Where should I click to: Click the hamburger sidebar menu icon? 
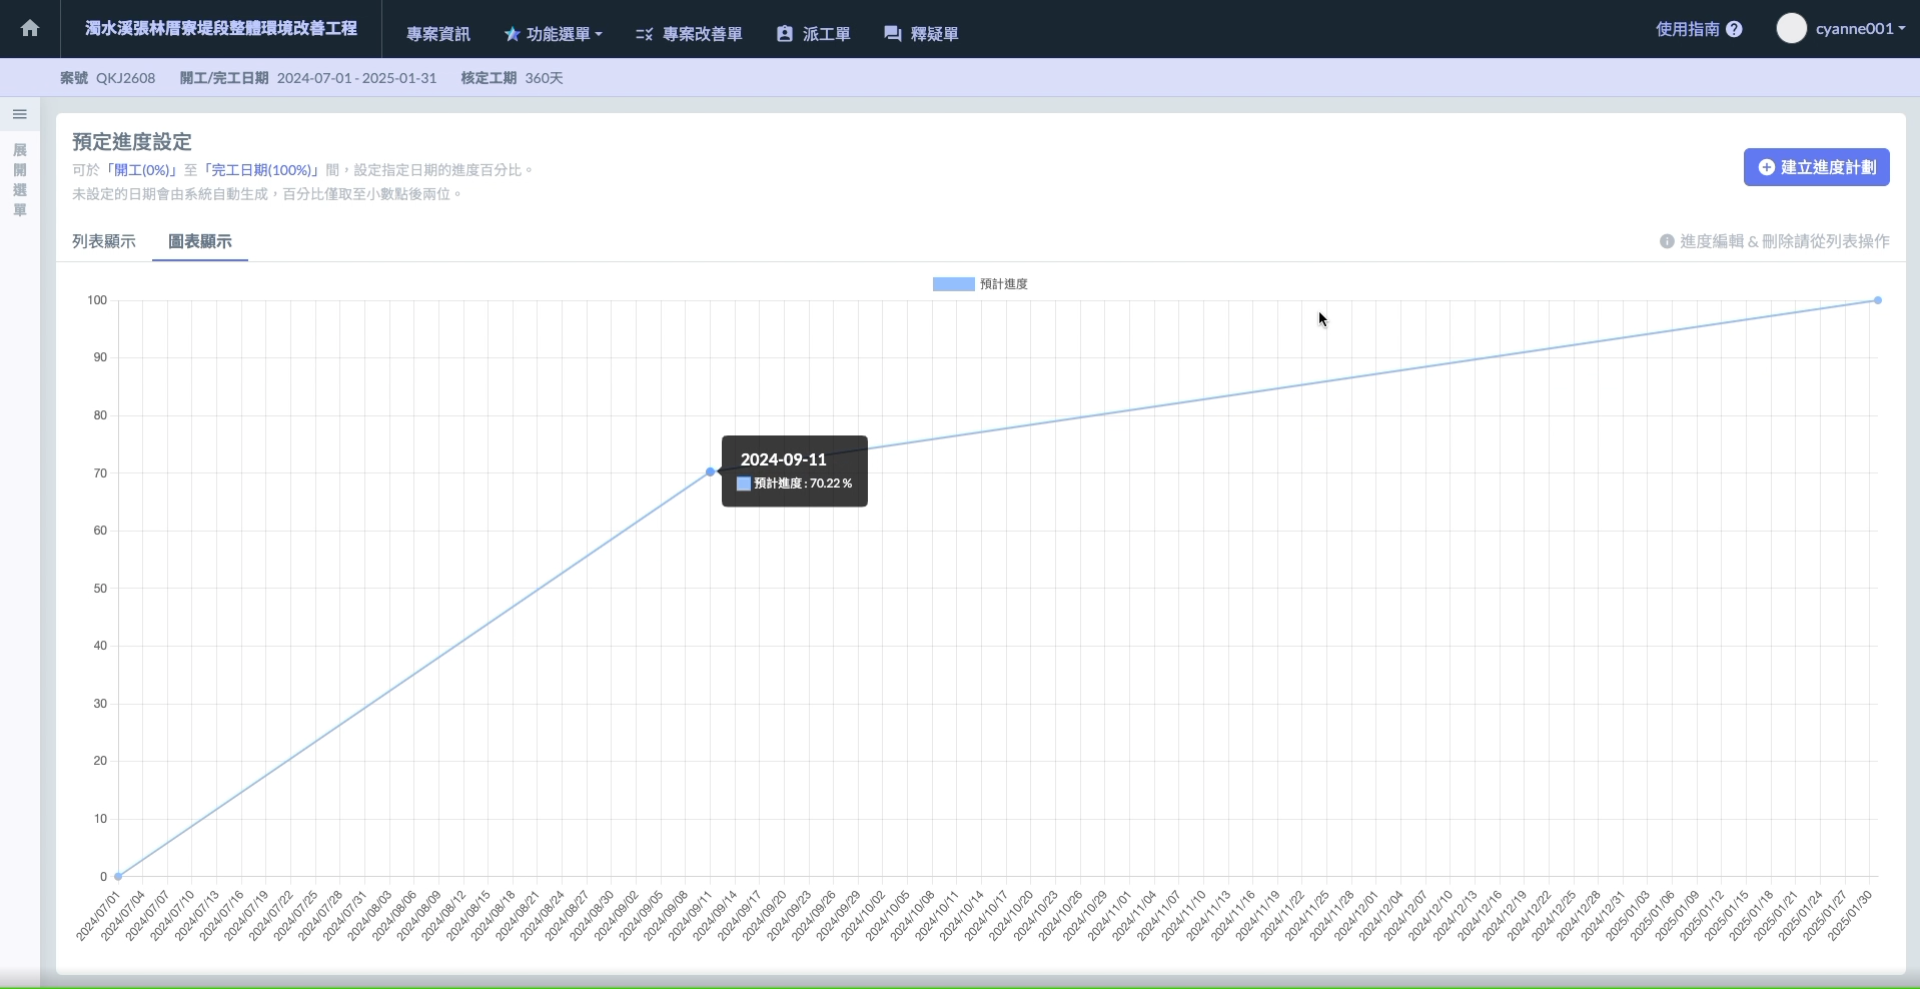[19, 114]
